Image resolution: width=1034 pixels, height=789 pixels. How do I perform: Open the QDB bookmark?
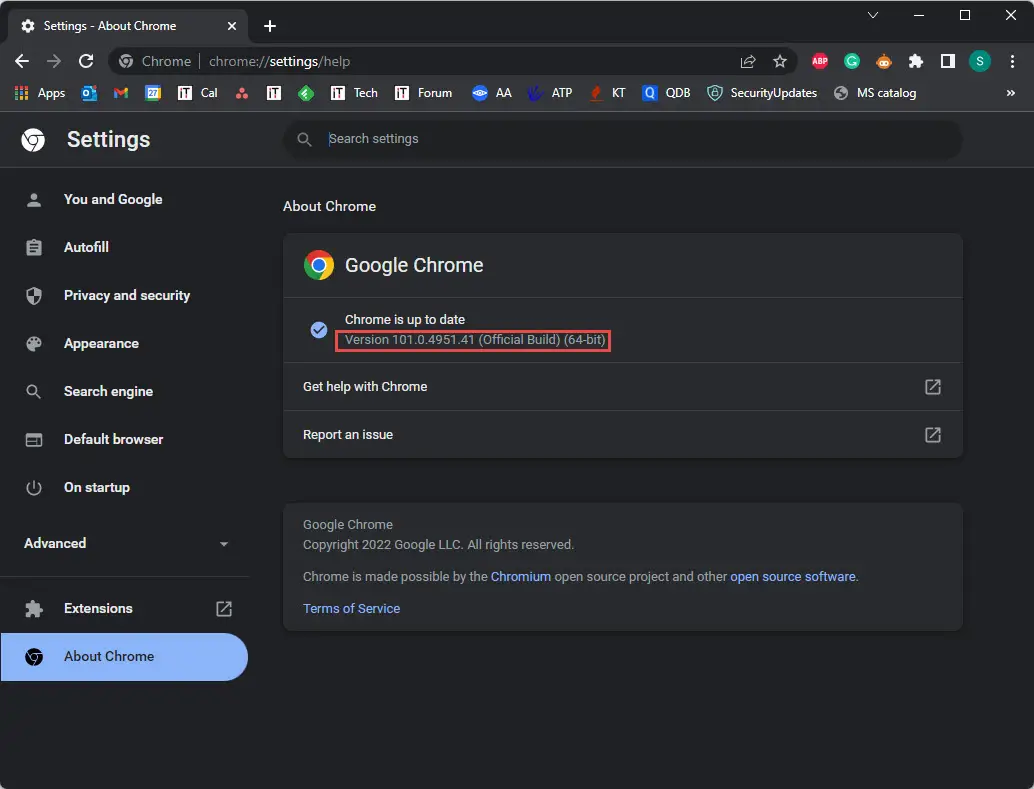click(666, 93)
